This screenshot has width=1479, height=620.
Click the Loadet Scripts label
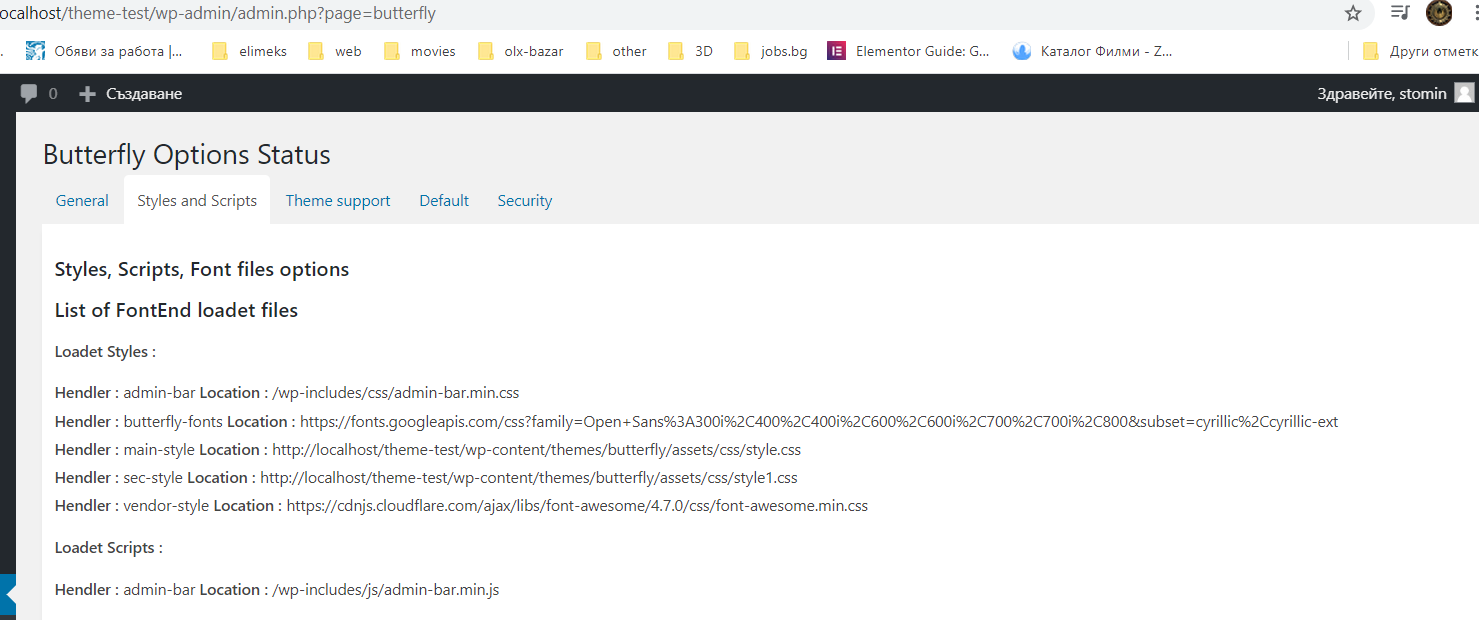[x=109, y=548]
